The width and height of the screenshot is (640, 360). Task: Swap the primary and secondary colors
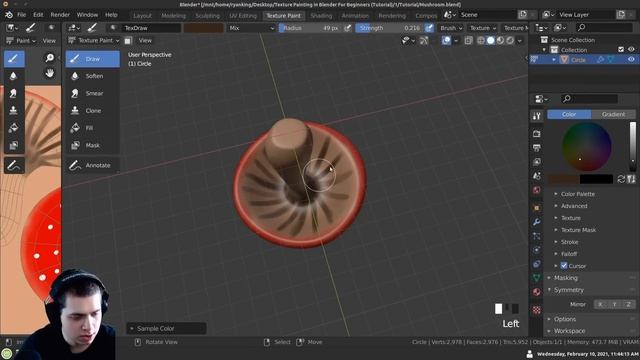pyautogui.click(x=621, y=179)
